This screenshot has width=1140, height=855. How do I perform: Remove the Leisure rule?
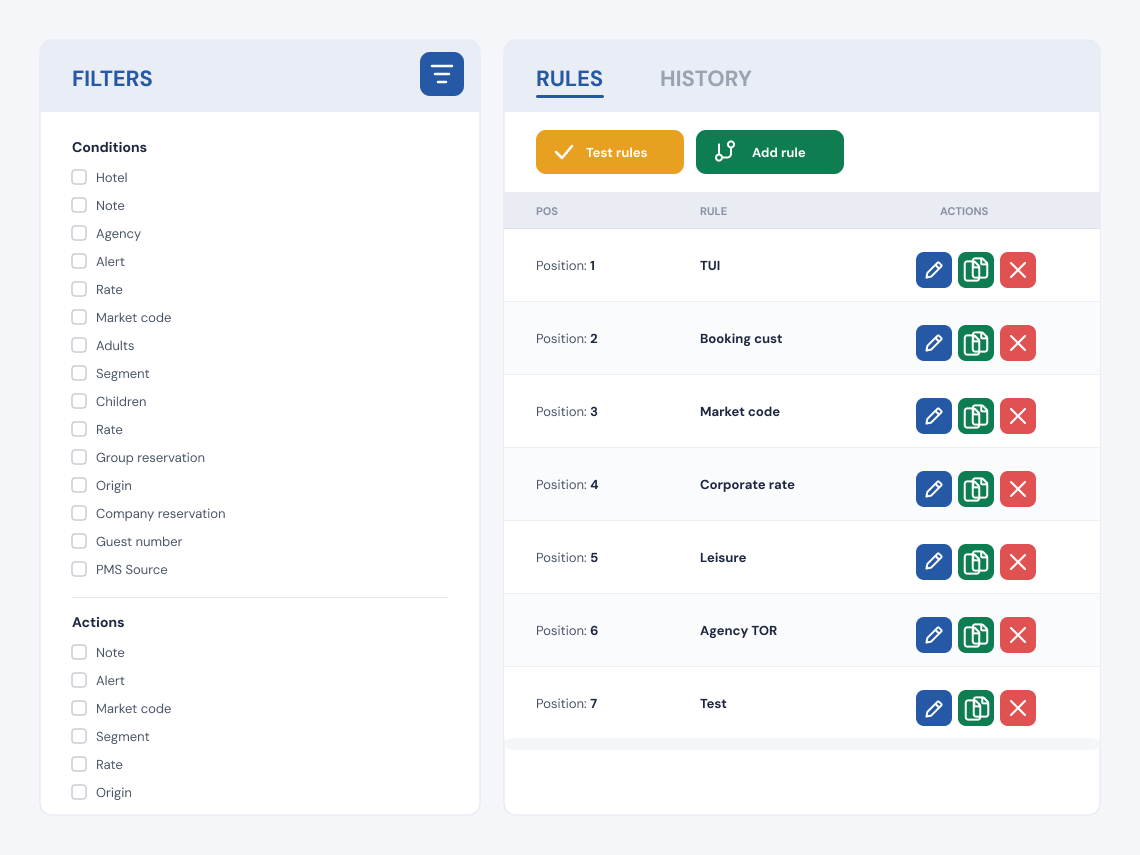point(1018,562)
